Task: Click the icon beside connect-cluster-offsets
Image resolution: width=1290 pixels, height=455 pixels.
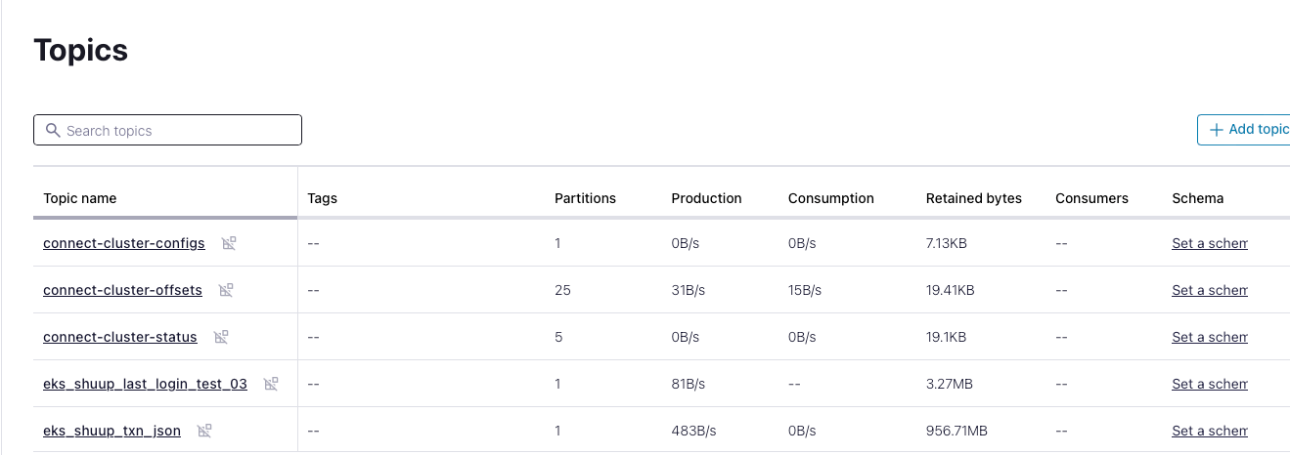Action: 226,290
